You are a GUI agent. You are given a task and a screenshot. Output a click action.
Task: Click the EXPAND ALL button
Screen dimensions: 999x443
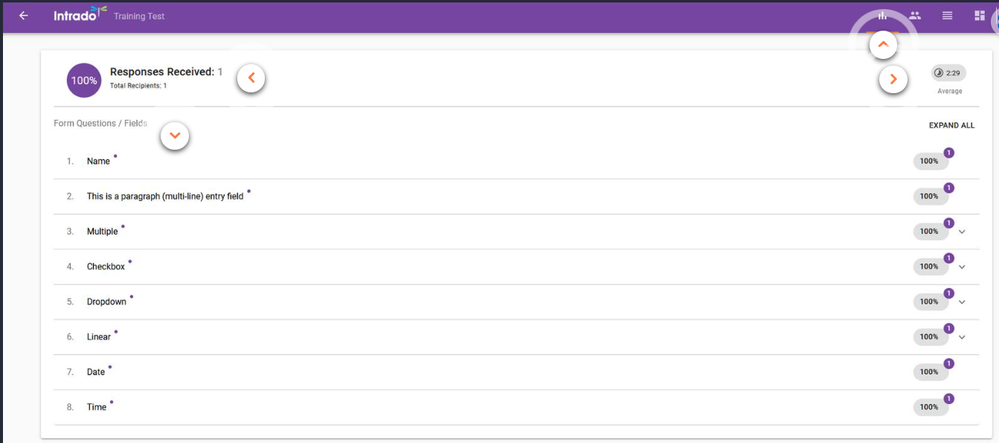click(x=951, y=126)
